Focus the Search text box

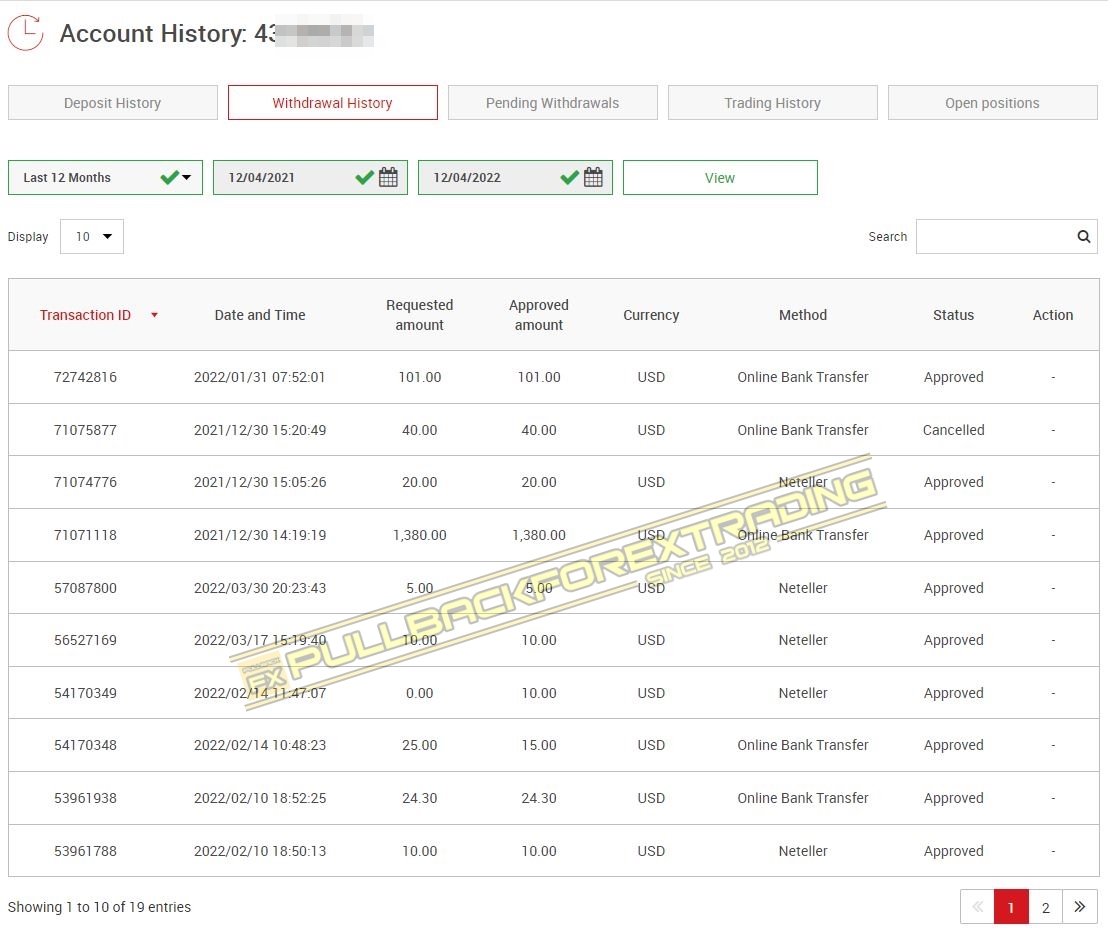pyautogui.click(x=995, y=237)
